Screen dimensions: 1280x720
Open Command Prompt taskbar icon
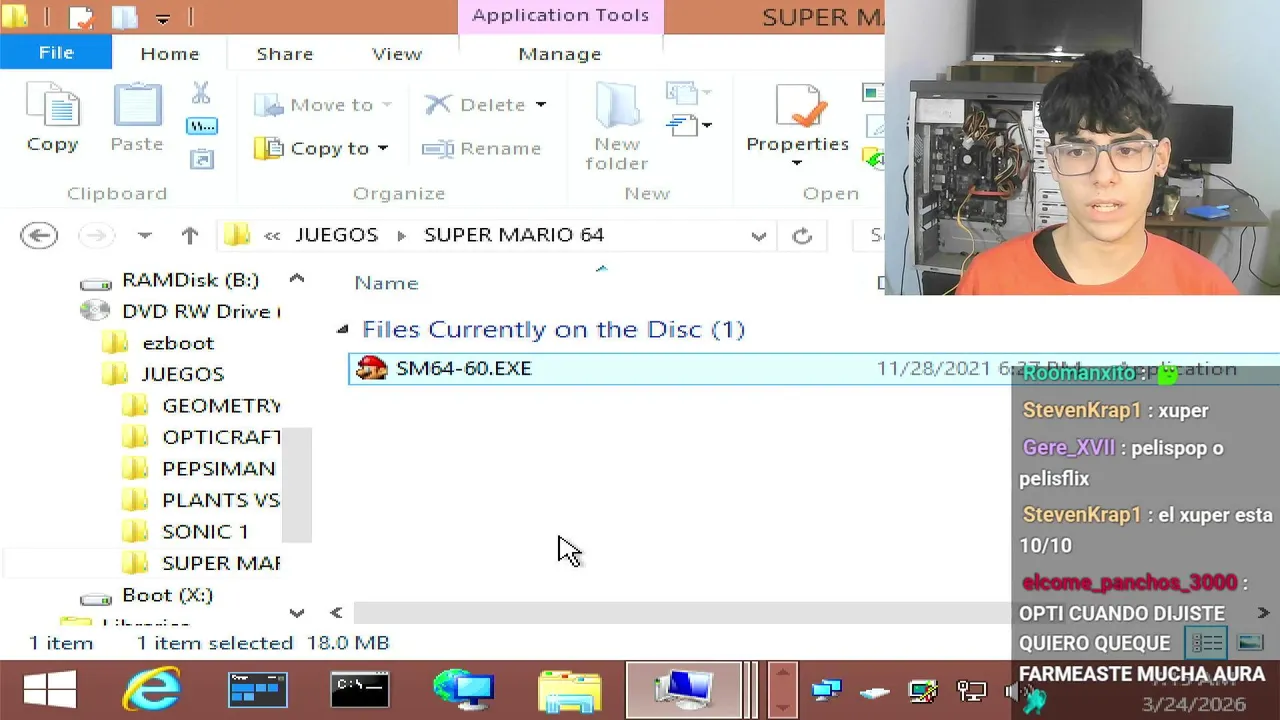[360, 690]
